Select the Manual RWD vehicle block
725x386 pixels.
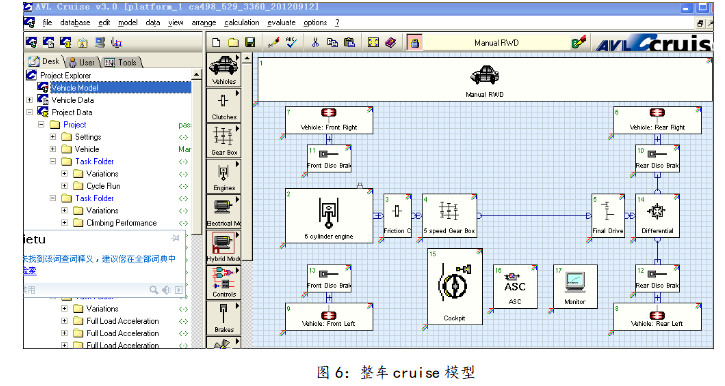(485, 80)
